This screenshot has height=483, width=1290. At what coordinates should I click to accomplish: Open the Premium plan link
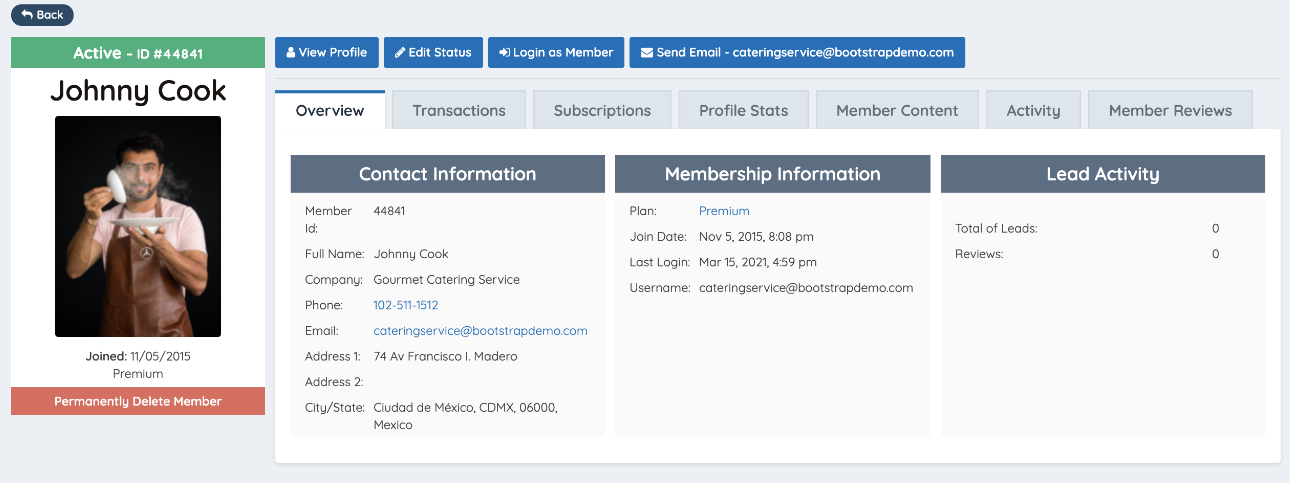tap(724, 211)
